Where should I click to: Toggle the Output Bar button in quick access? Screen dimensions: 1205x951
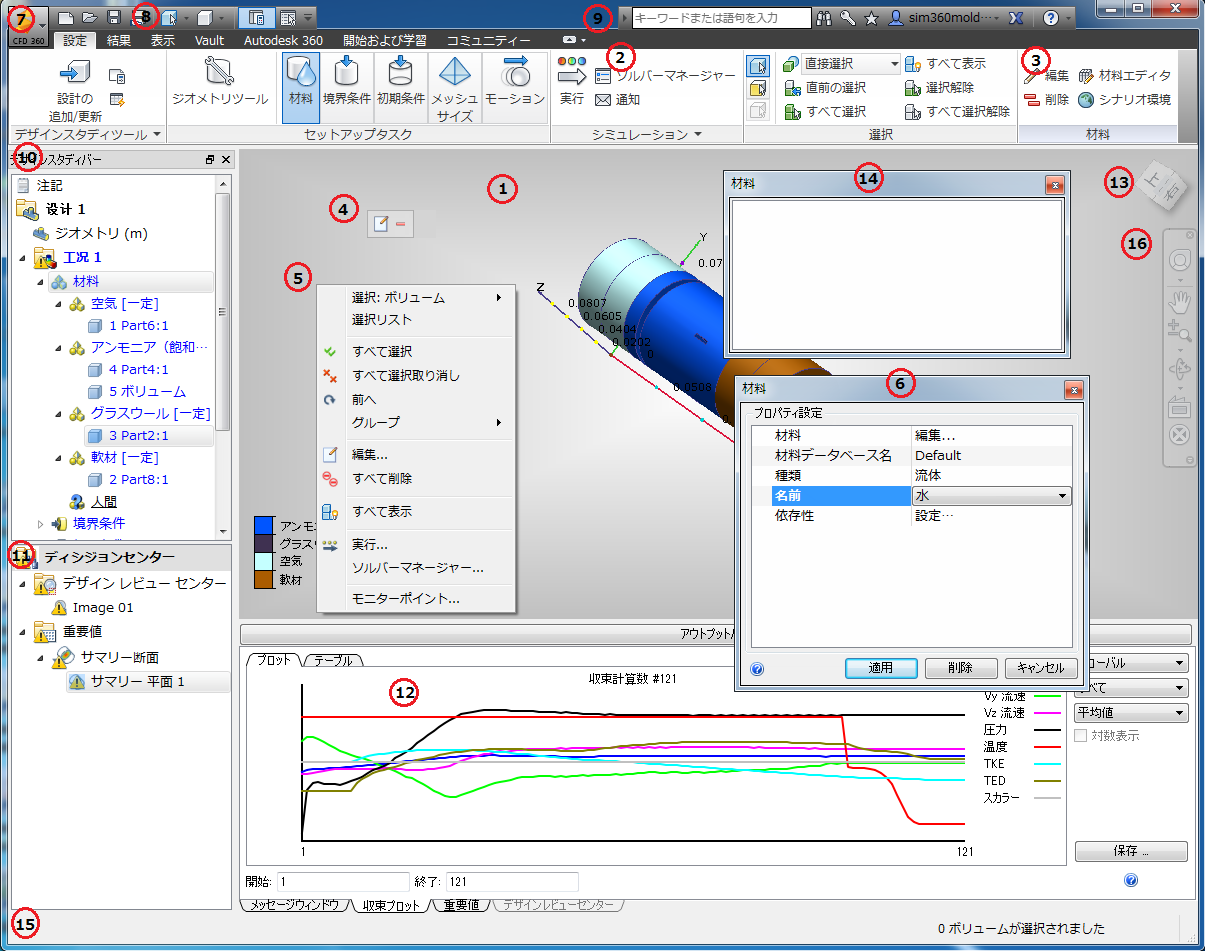pyautogui.click(x=288, y=18)
